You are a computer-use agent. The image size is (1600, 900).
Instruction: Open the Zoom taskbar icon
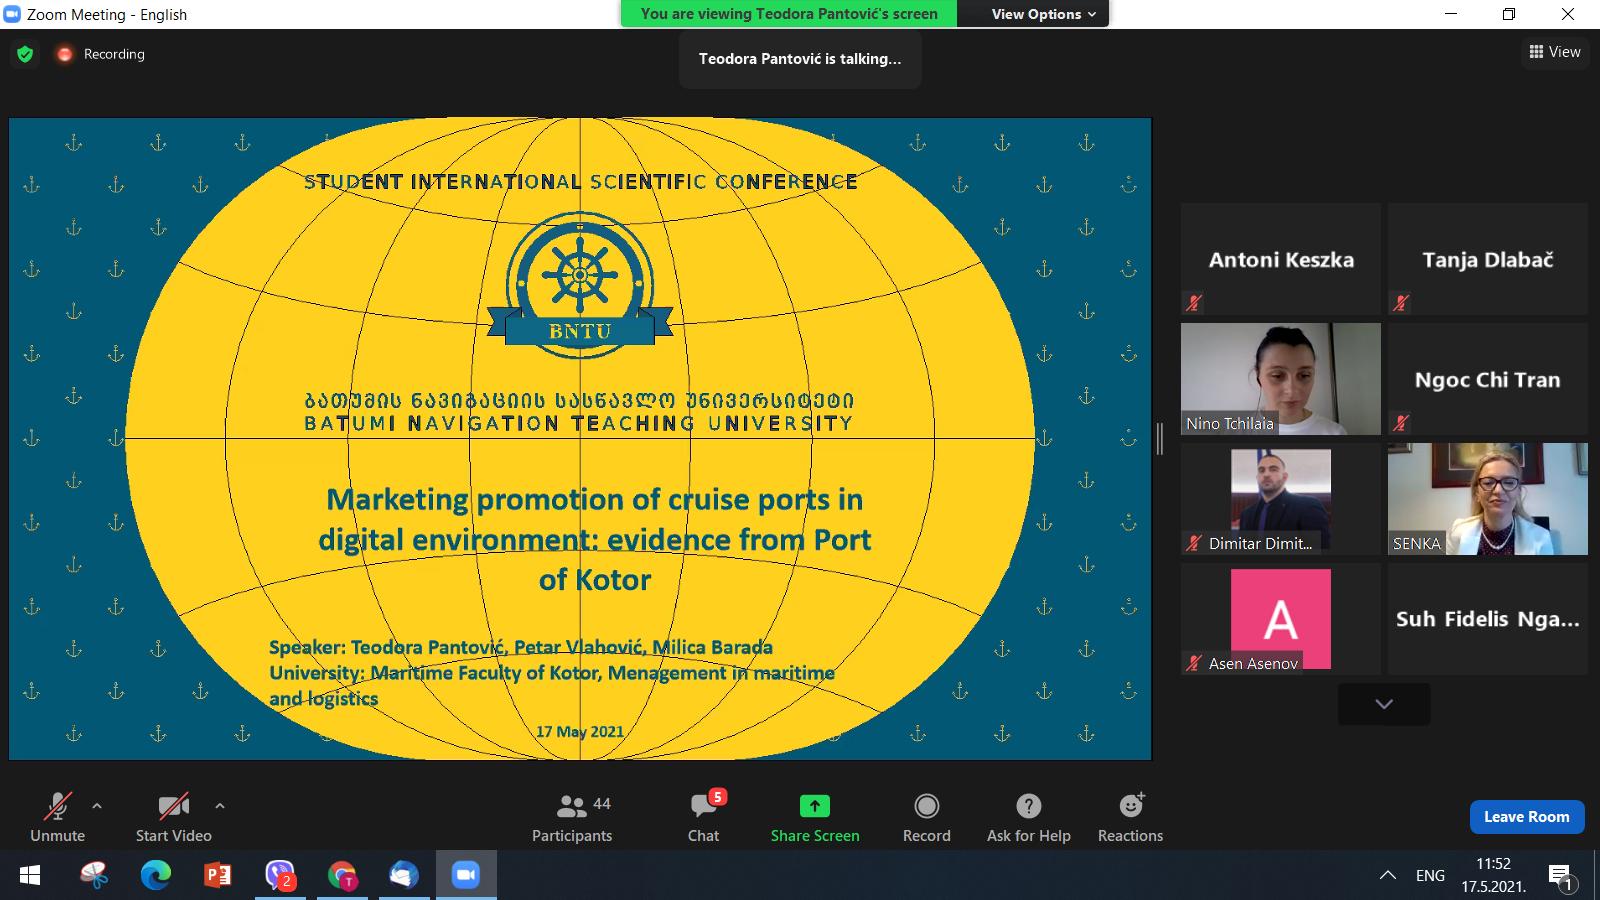(x=465, y=876)
